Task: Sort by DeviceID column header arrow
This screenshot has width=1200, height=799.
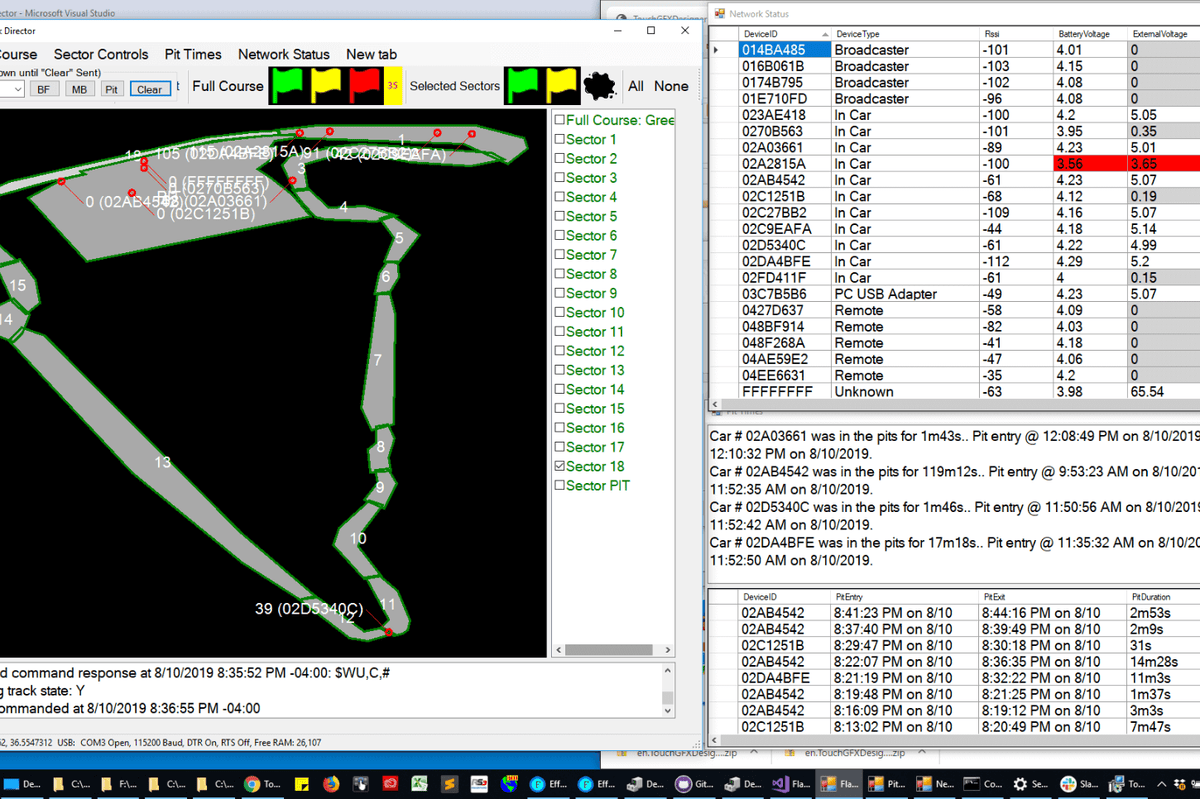Action: (825, 34)
